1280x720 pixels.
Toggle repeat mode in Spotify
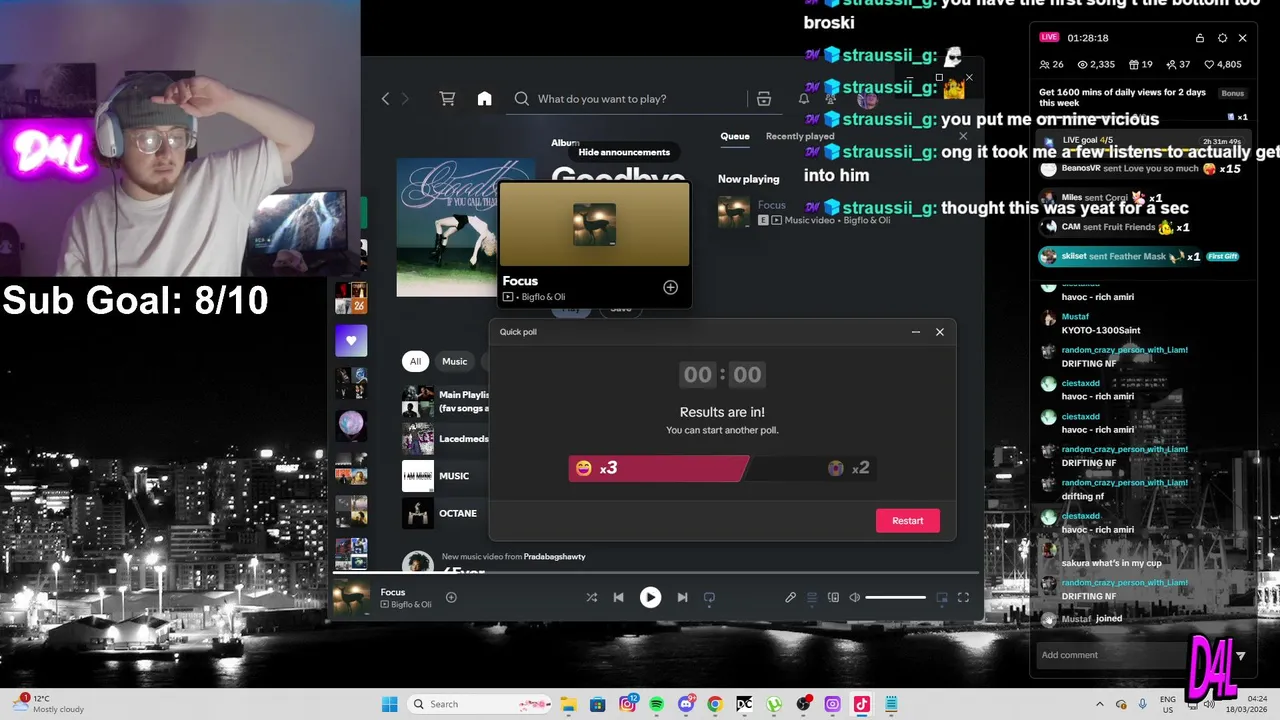pos(709,597)
